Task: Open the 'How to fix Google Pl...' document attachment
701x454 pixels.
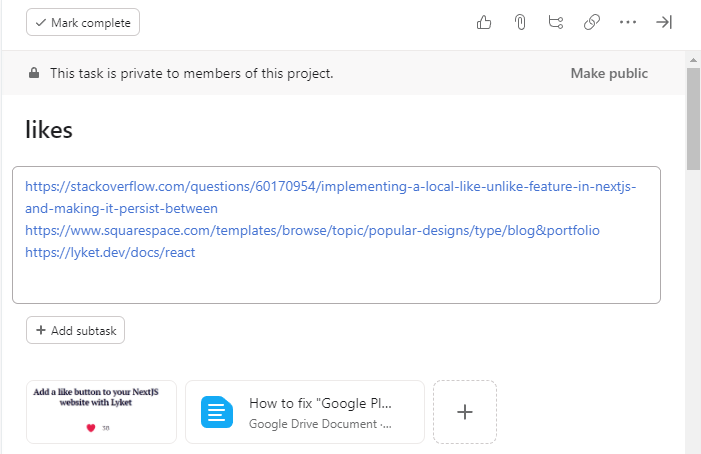Action: pos(305,412)
